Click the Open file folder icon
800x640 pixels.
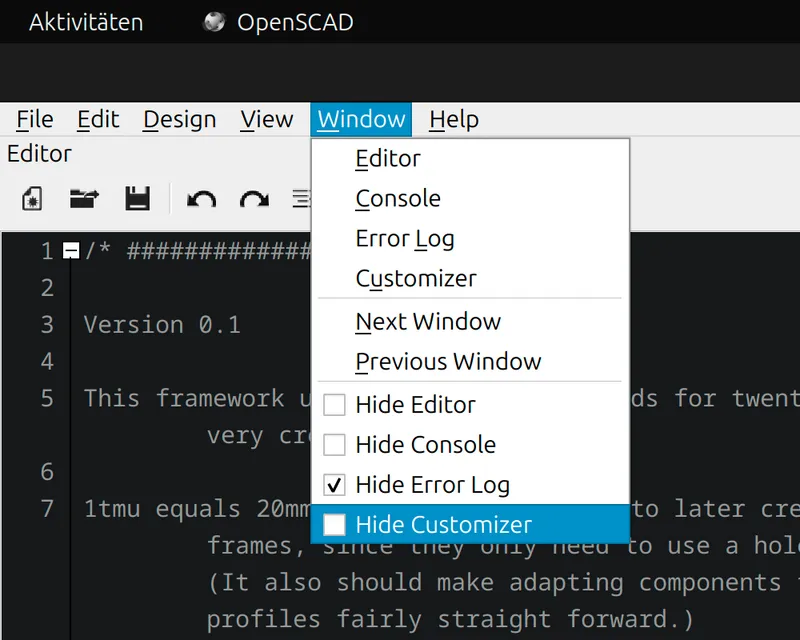(84, 199)
